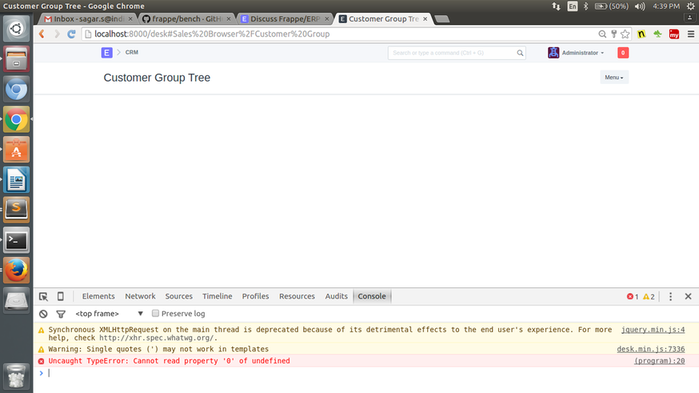Open the Audits panel in DevTools
The width and height of the screenshot is (699, 393).
point(336,296)
